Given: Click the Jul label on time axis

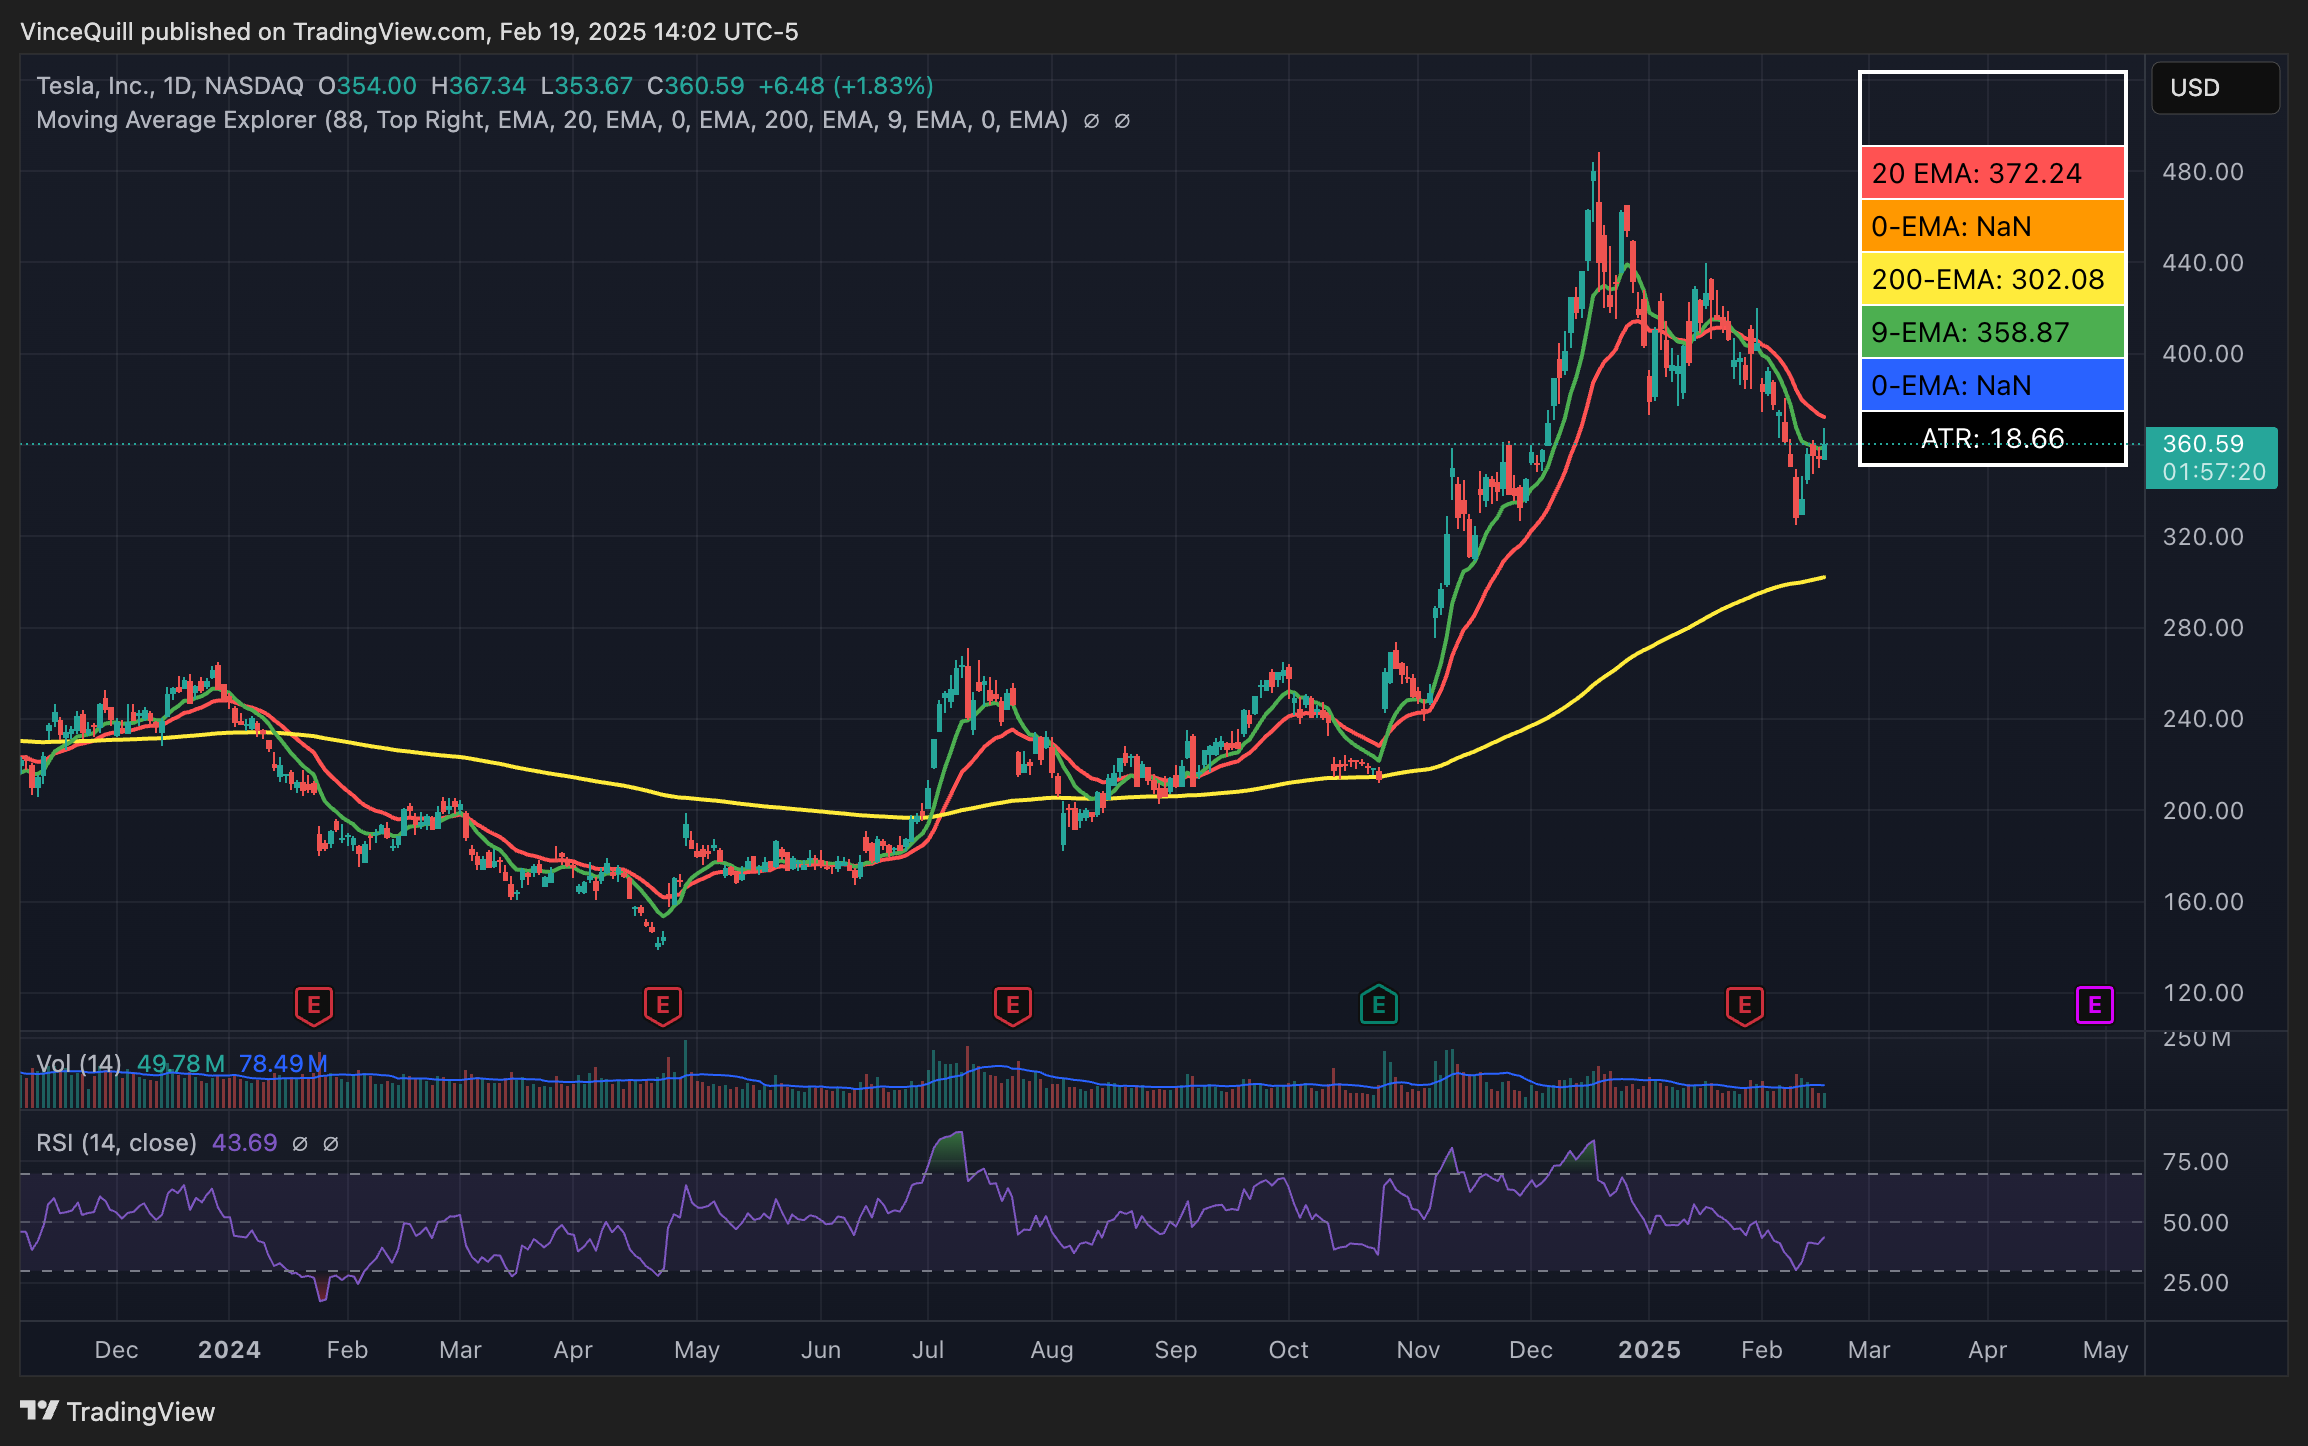Looking at the screenshot, I should tap(928, 1350).
